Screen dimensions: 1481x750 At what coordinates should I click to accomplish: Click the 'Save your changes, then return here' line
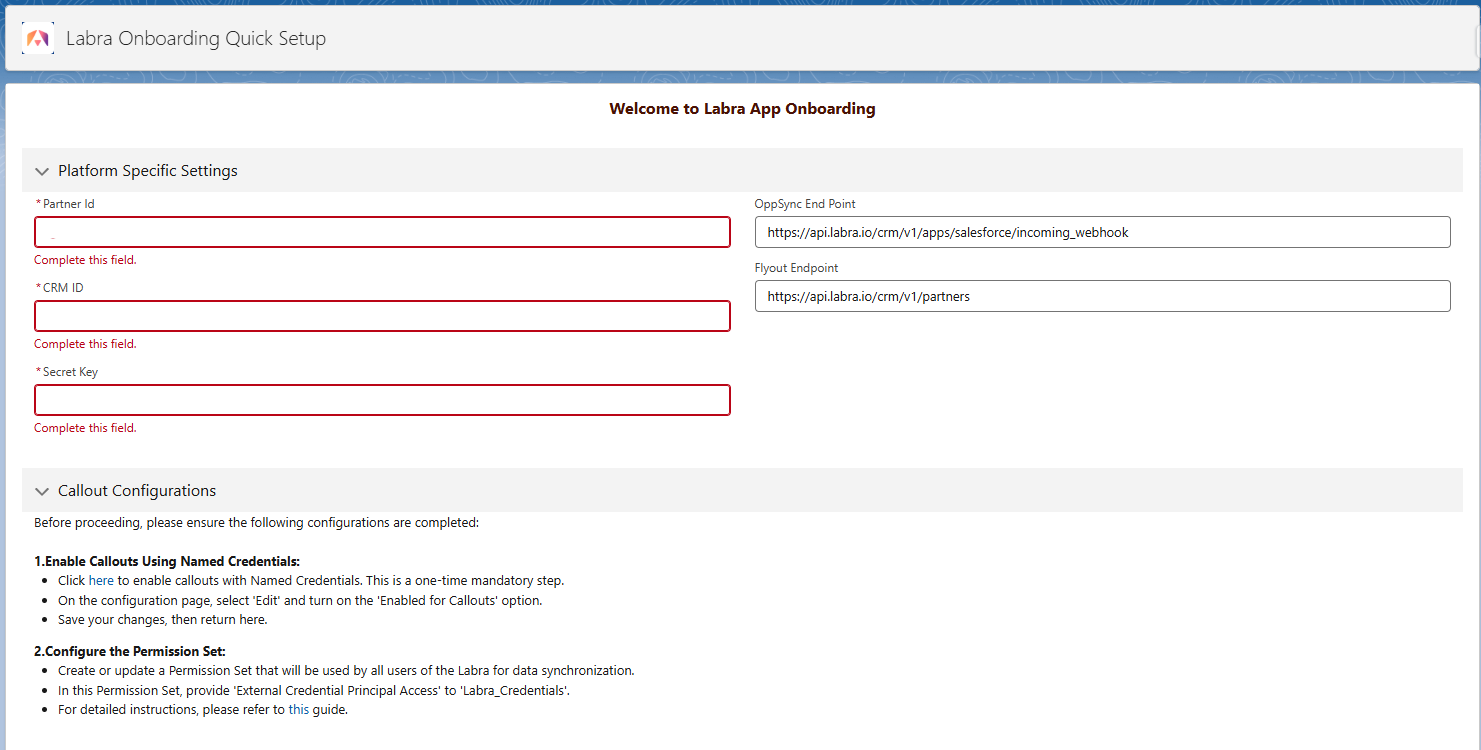pos(163,619)
